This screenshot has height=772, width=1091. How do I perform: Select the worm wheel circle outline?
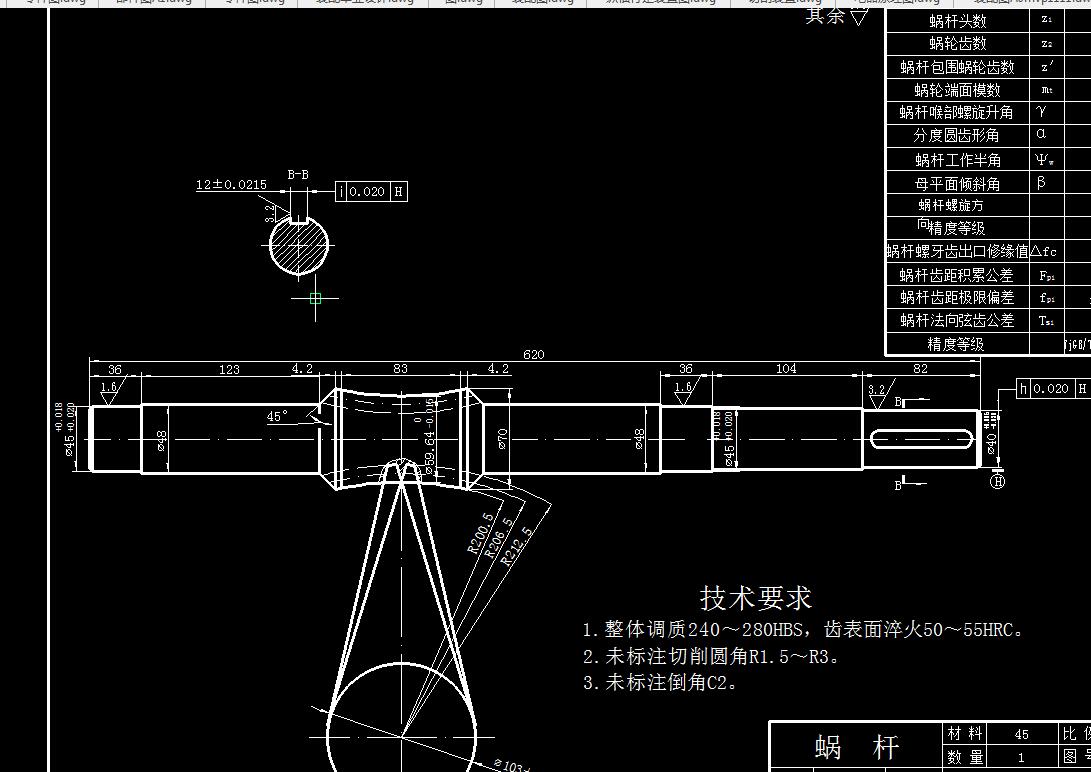[401, 718]
